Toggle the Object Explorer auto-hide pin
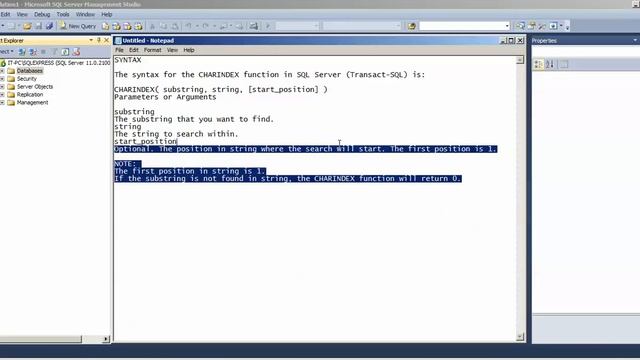The height and width of the screenshot is (360, 640). pos(98,40)
